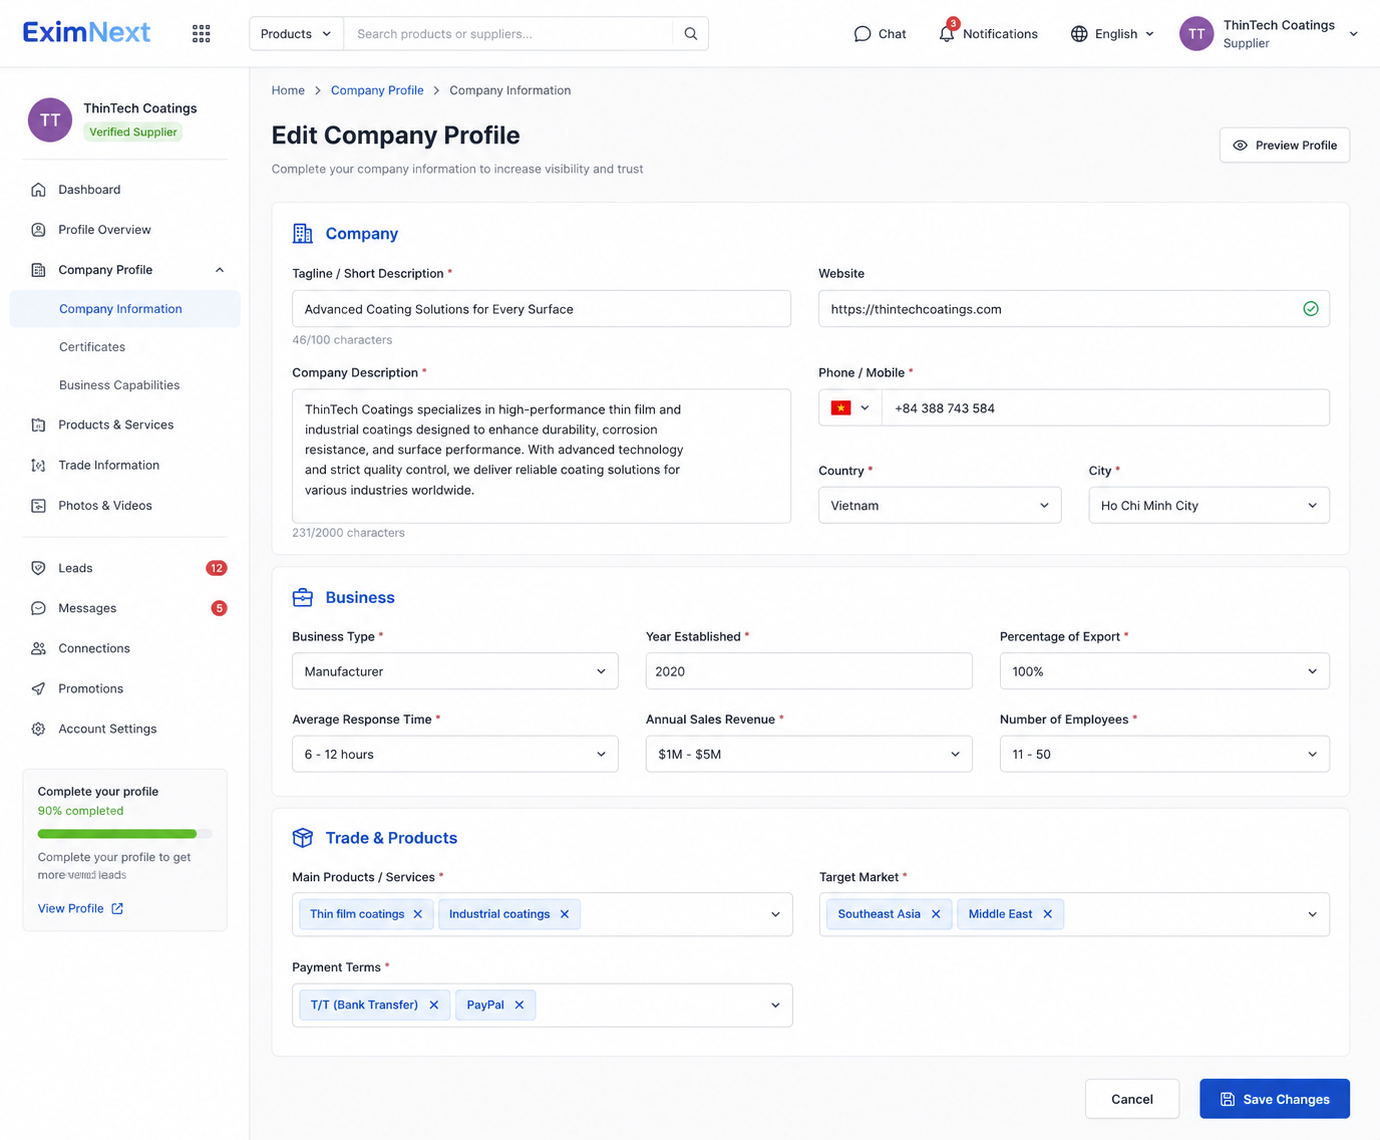The width and height of the screenshot is (1380, 1140).
Task: Remove the Thin film coatings tag
Action: click(x=418, y=914)
